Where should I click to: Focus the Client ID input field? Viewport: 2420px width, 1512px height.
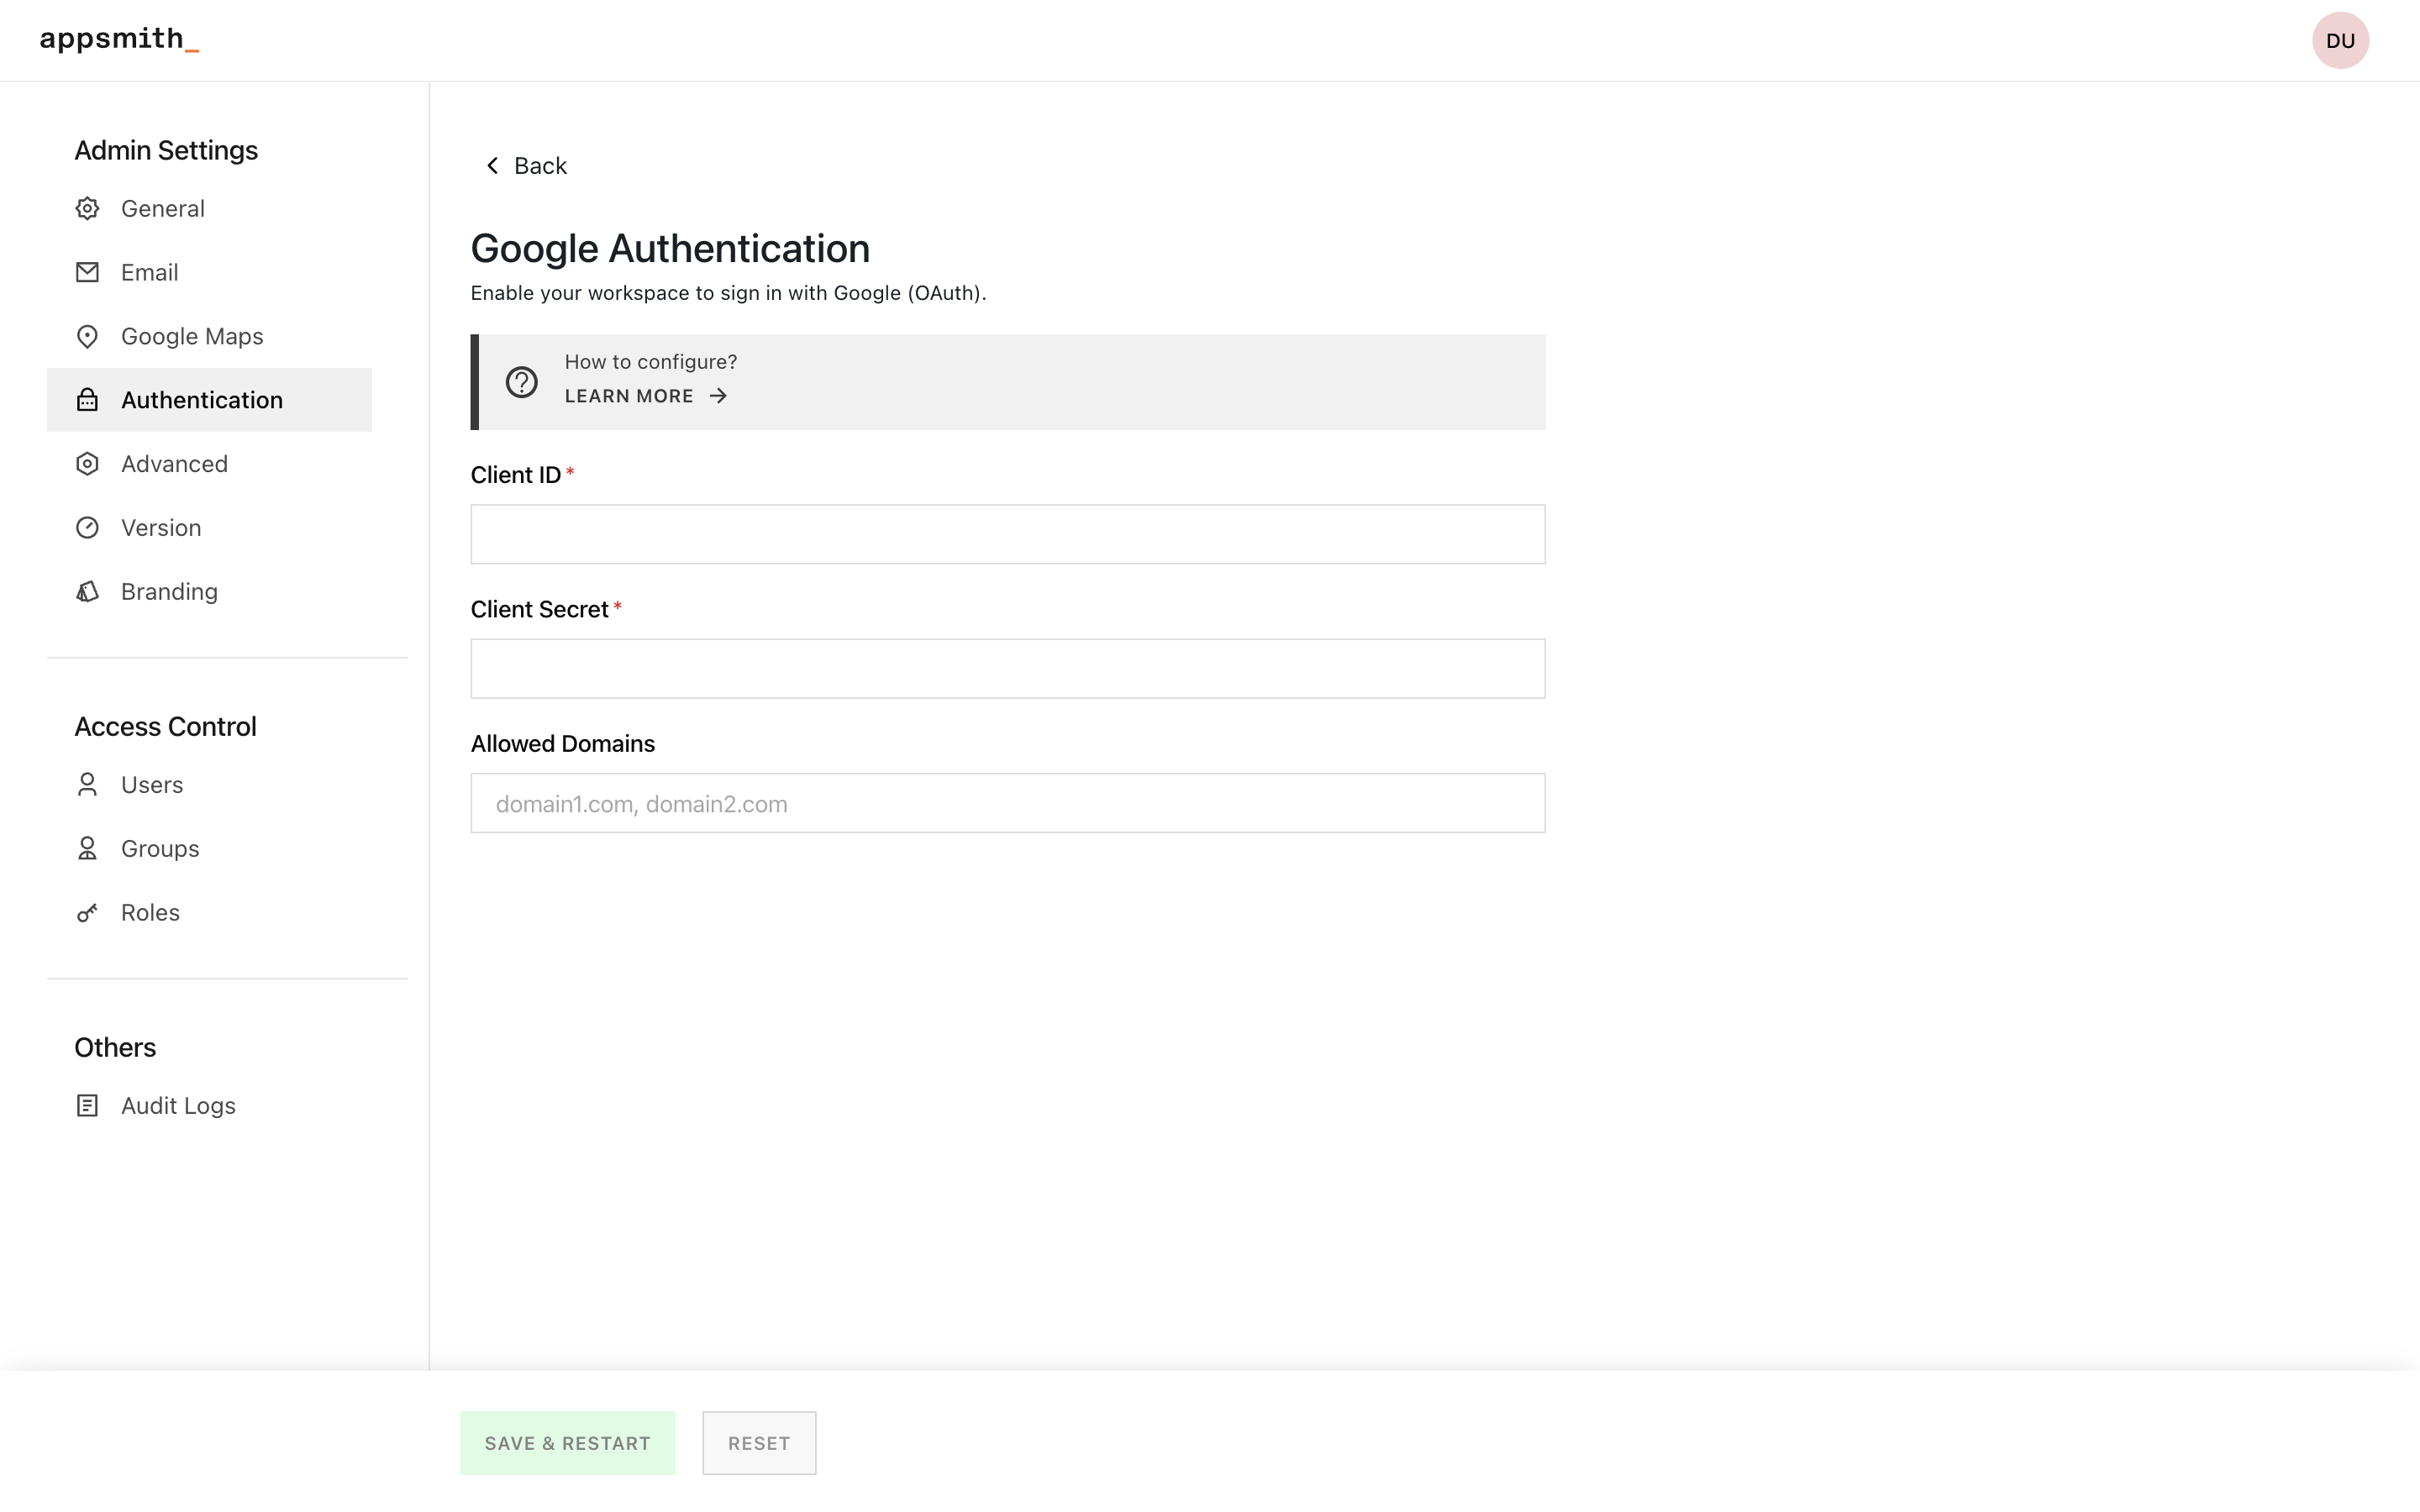click(1008, 534)
